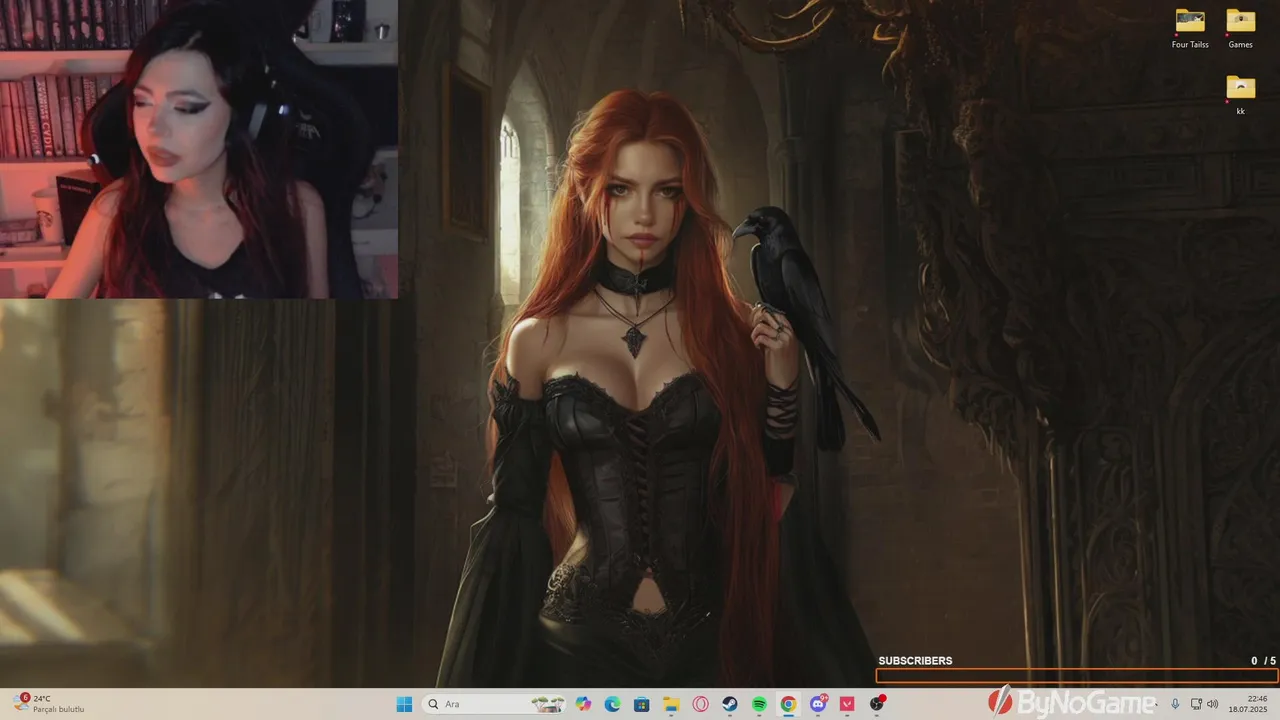Select the kk desktop folder
The image size is (1280, 720).
click(x=1240, y=95)
